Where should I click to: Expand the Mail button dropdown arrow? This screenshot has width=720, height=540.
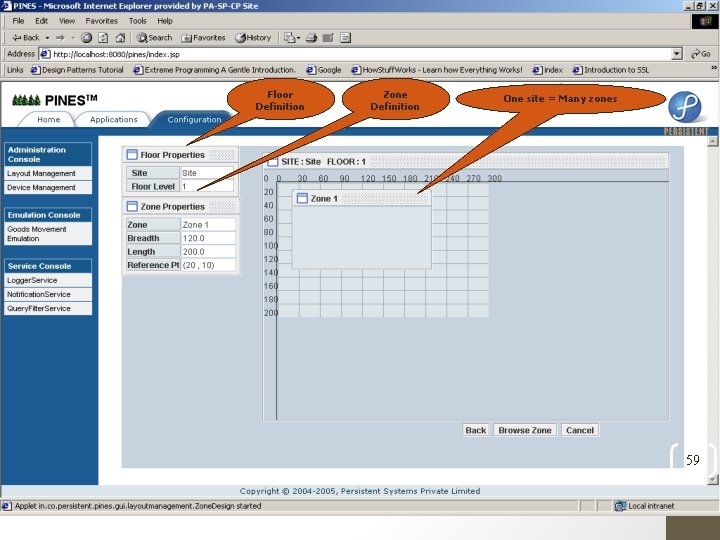(x=298, y=38)
